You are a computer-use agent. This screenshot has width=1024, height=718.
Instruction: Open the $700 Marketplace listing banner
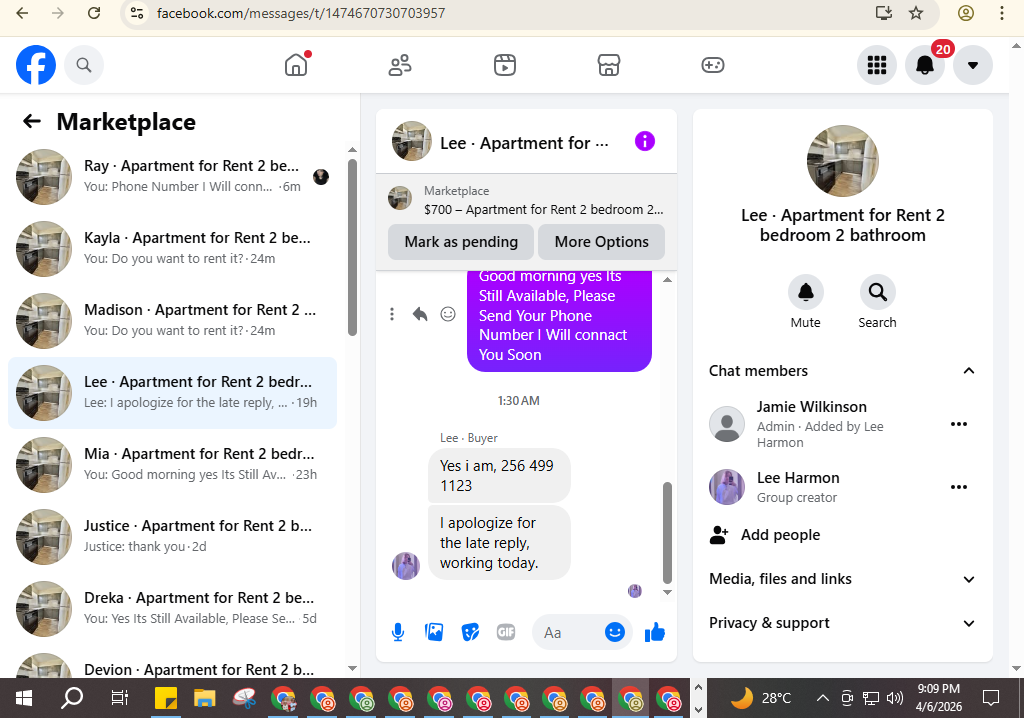pyautogui.click(x=526, y=200)
